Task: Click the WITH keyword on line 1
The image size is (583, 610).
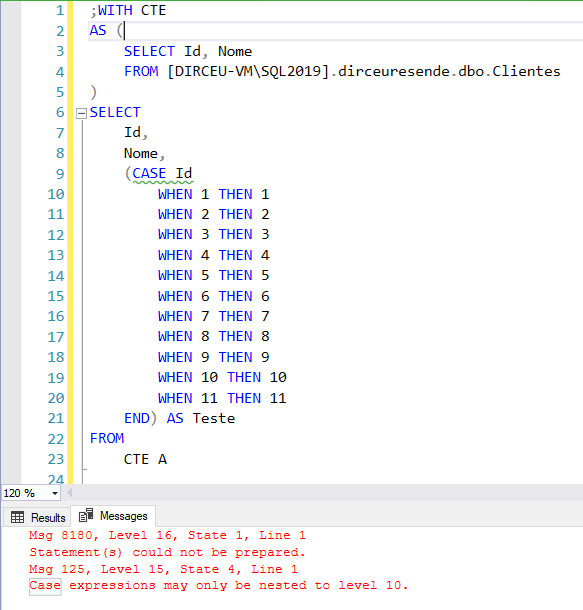Action: (115, 11)
